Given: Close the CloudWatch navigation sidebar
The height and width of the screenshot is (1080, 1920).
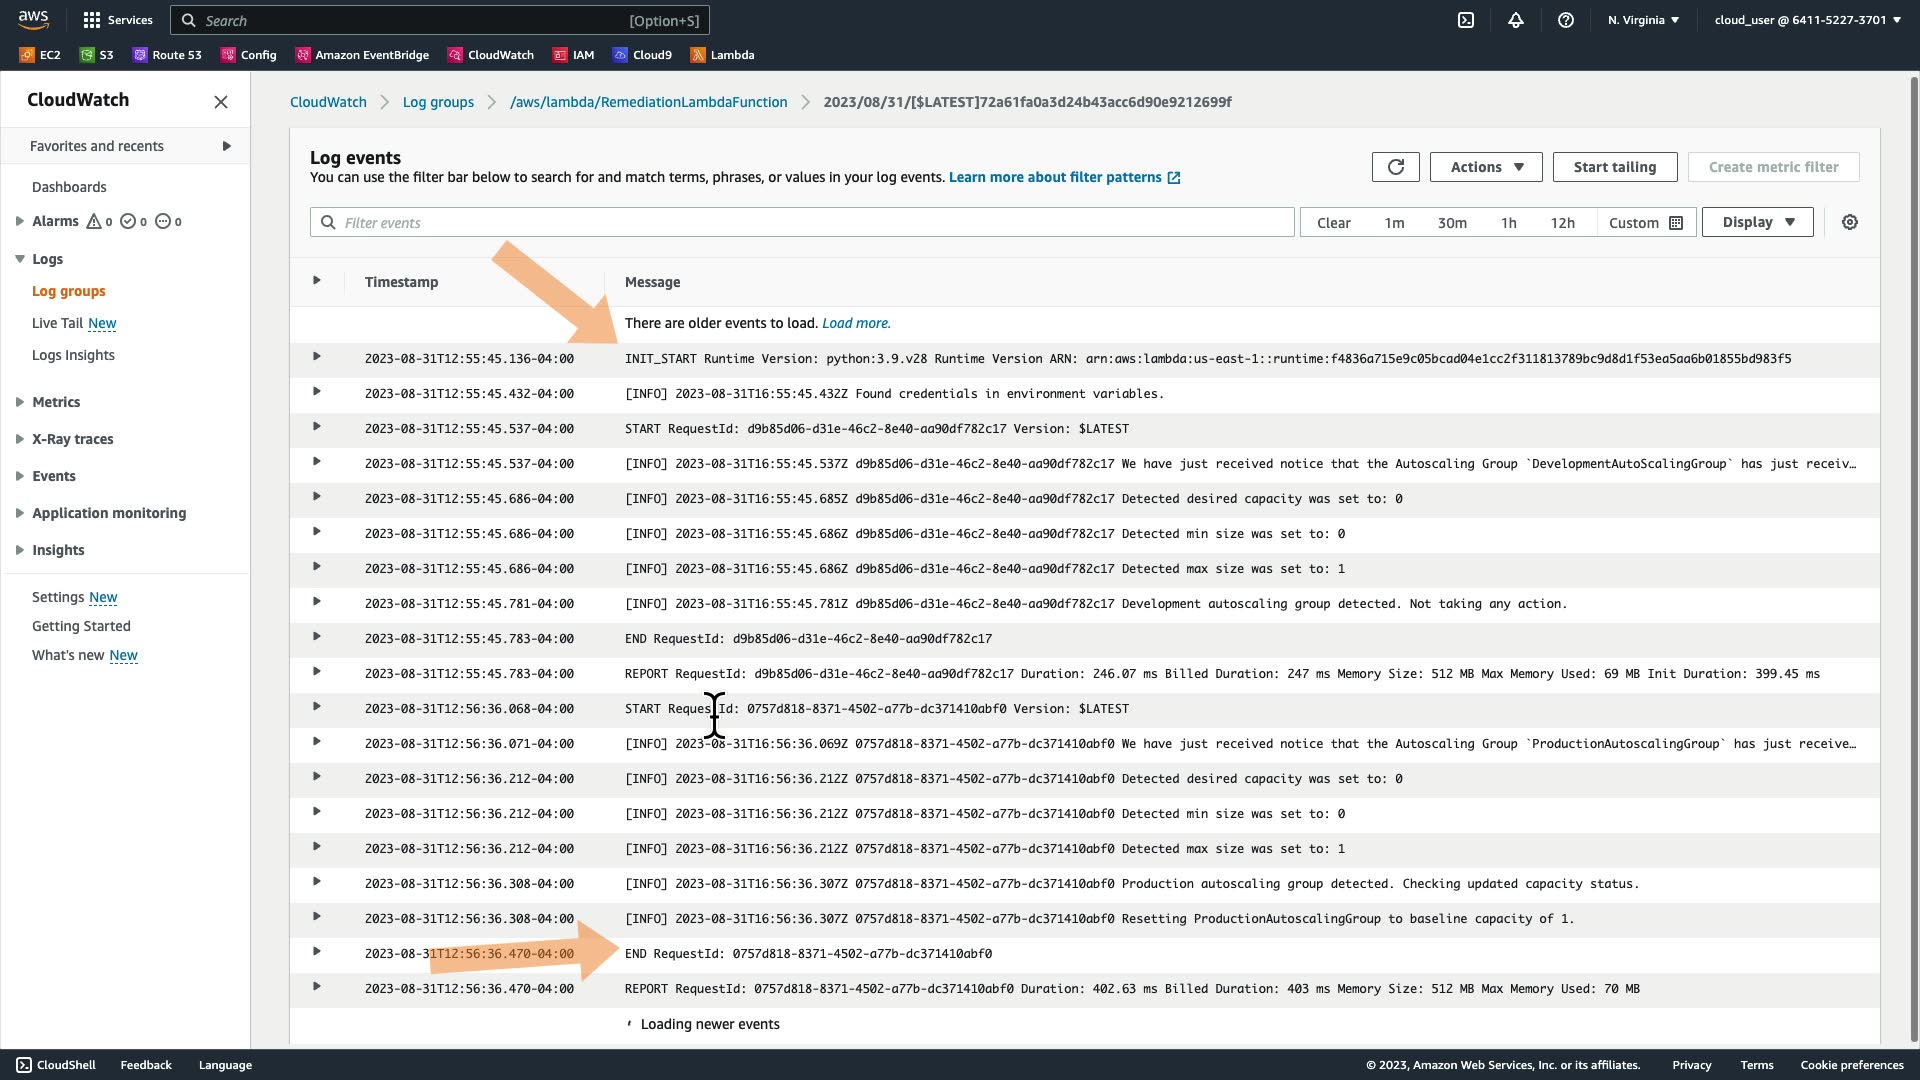Looking at the screenshot, I should pyautogui.click(x=221, y=102).
